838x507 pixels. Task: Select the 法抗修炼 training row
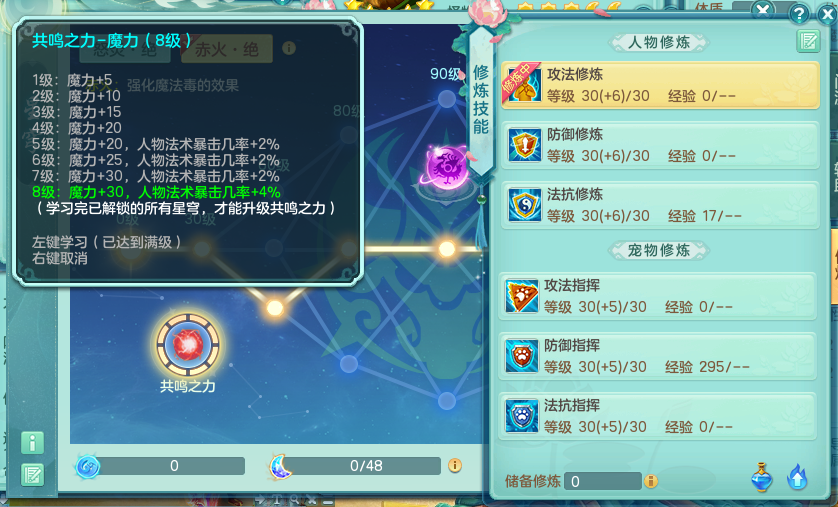point(659,205)
